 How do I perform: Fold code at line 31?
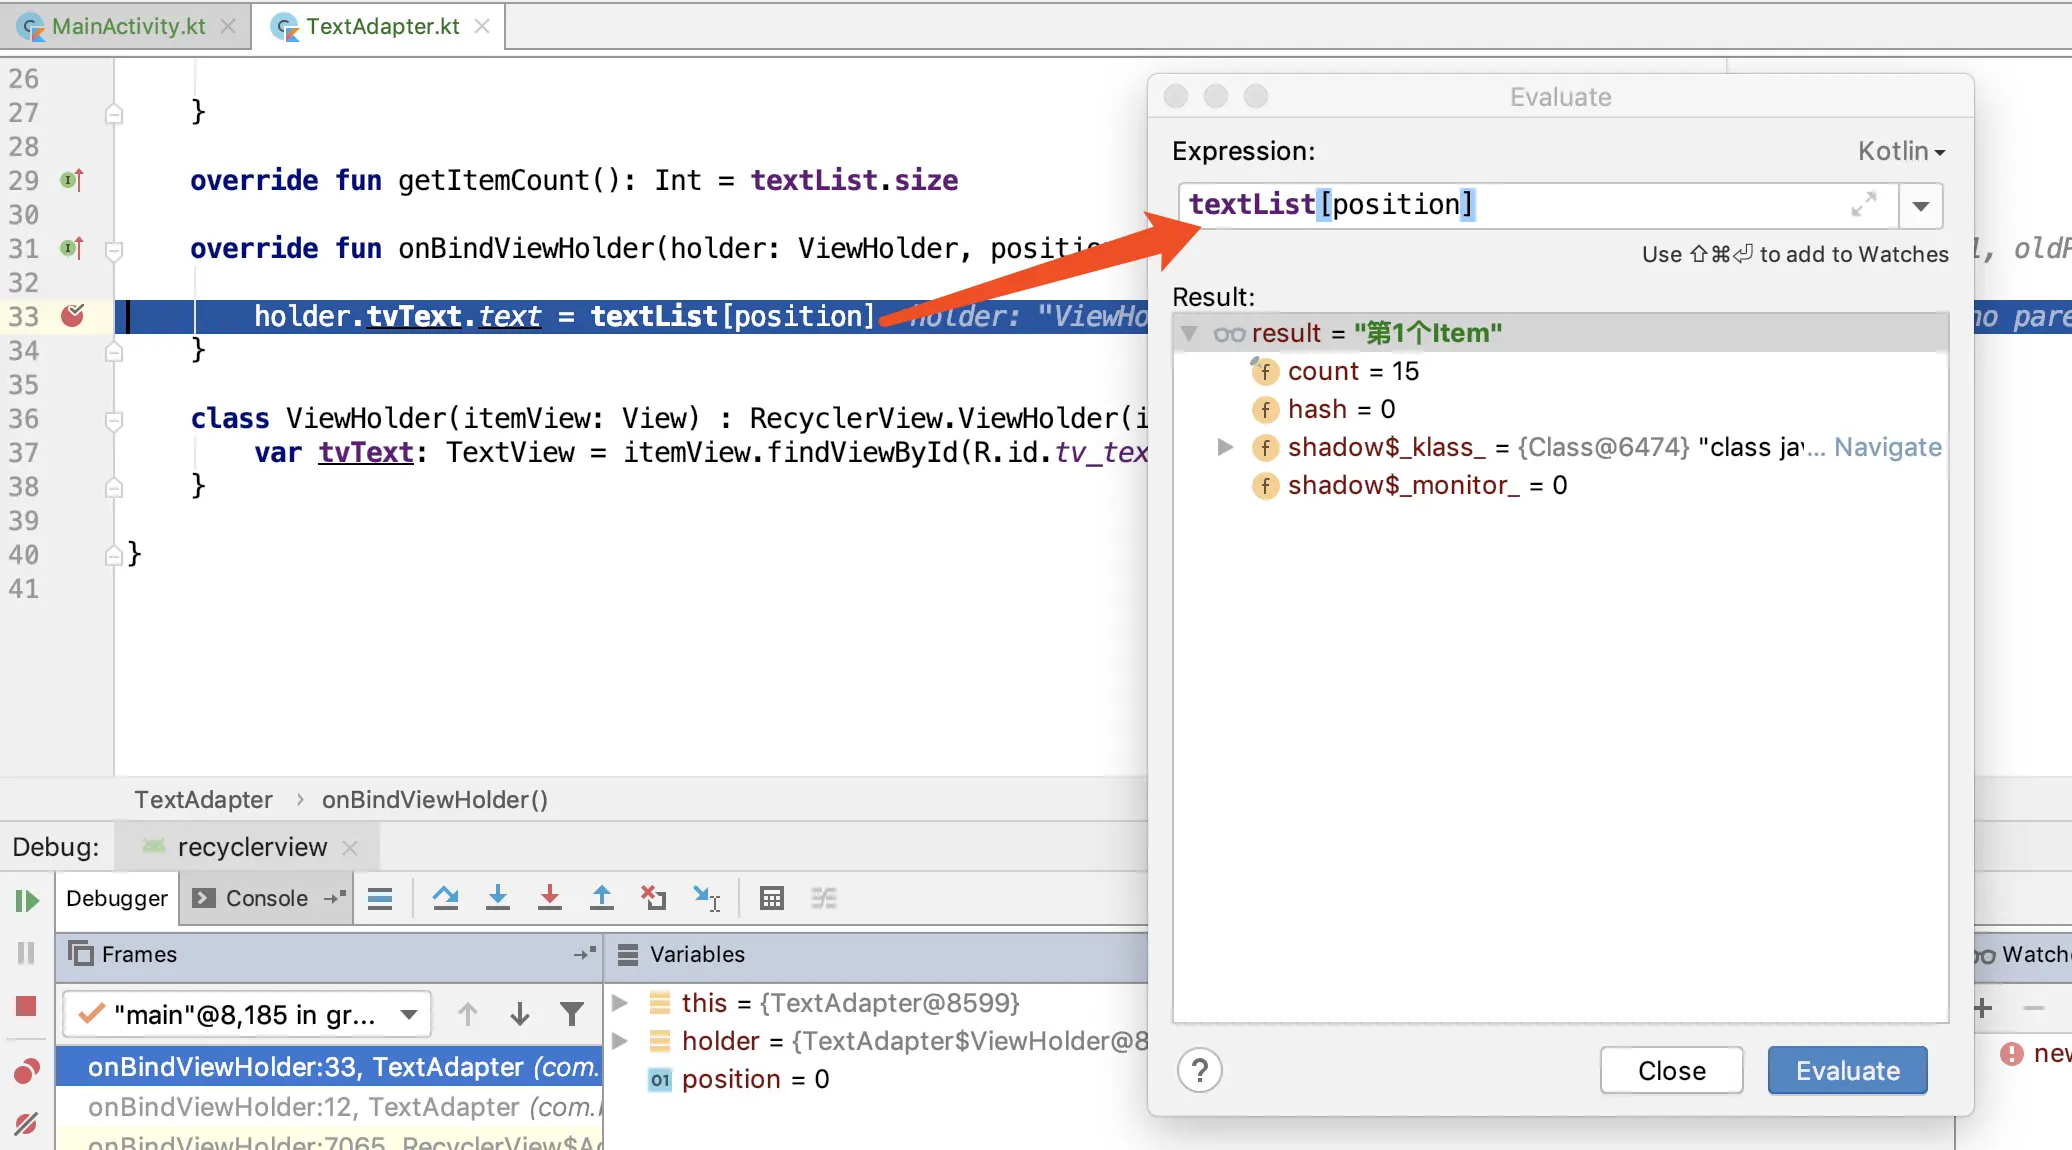coord(114,250)
